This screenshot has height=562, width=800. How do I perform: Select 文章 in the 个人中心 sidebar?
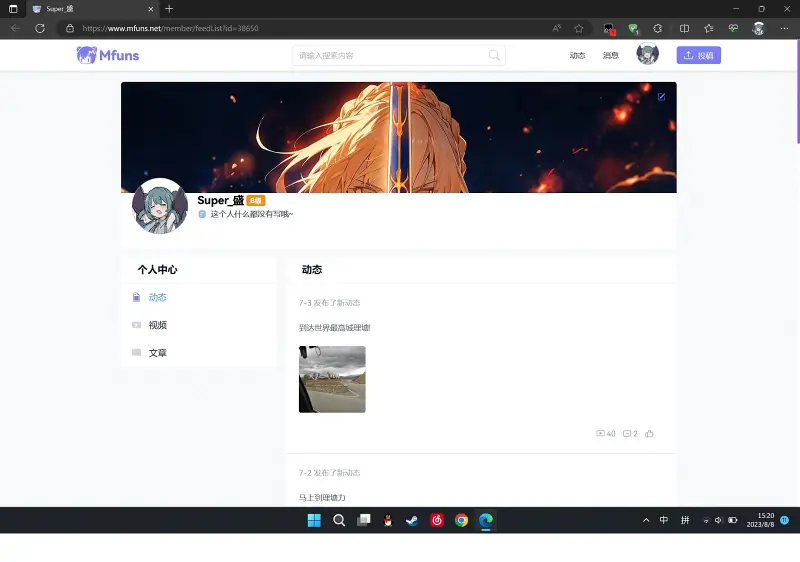pos(157,352)
